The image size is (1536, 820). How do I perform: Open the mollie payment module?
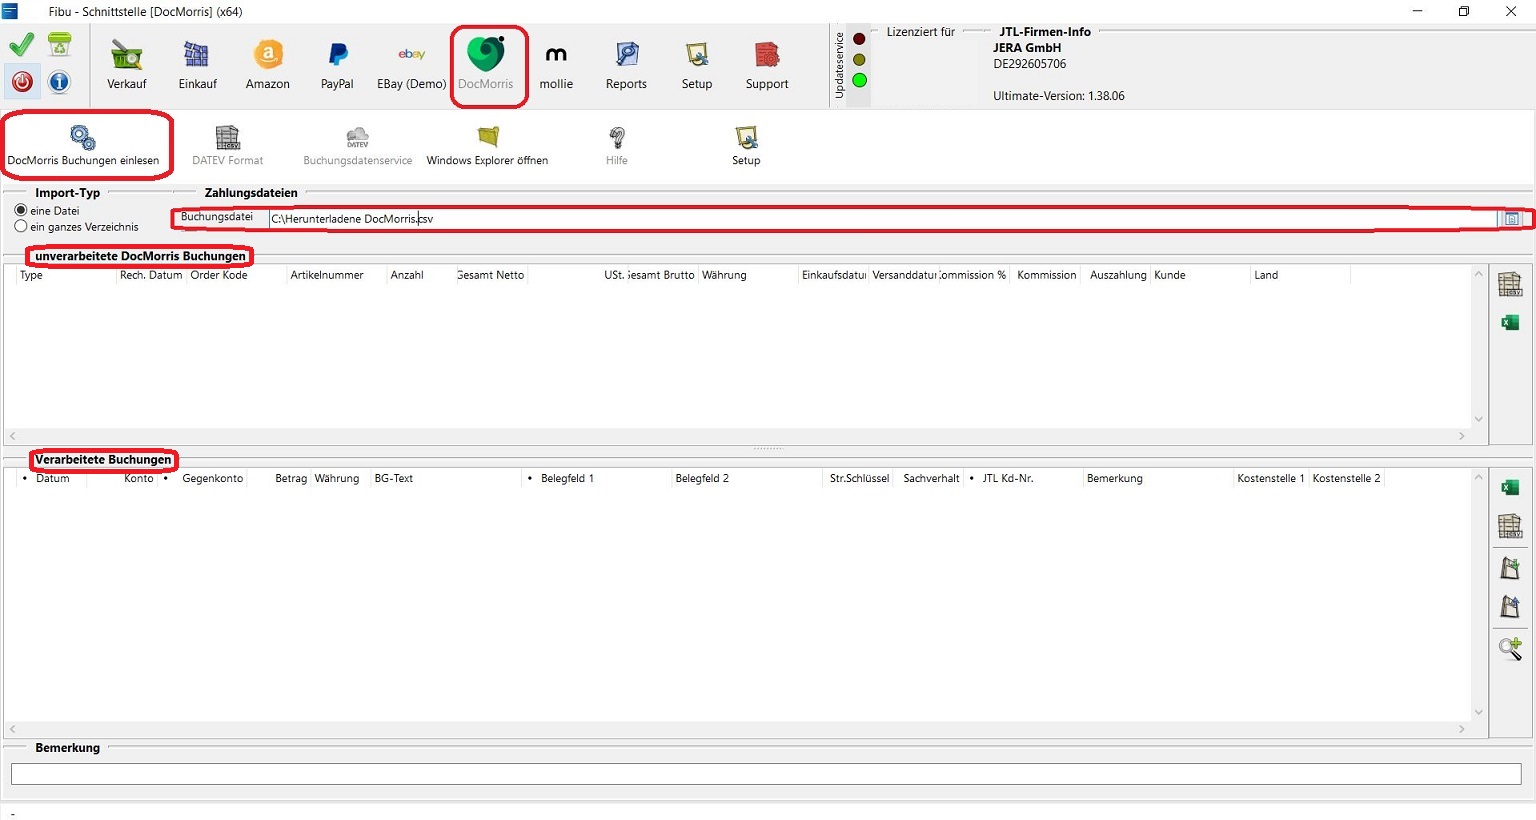pos(556,65)
